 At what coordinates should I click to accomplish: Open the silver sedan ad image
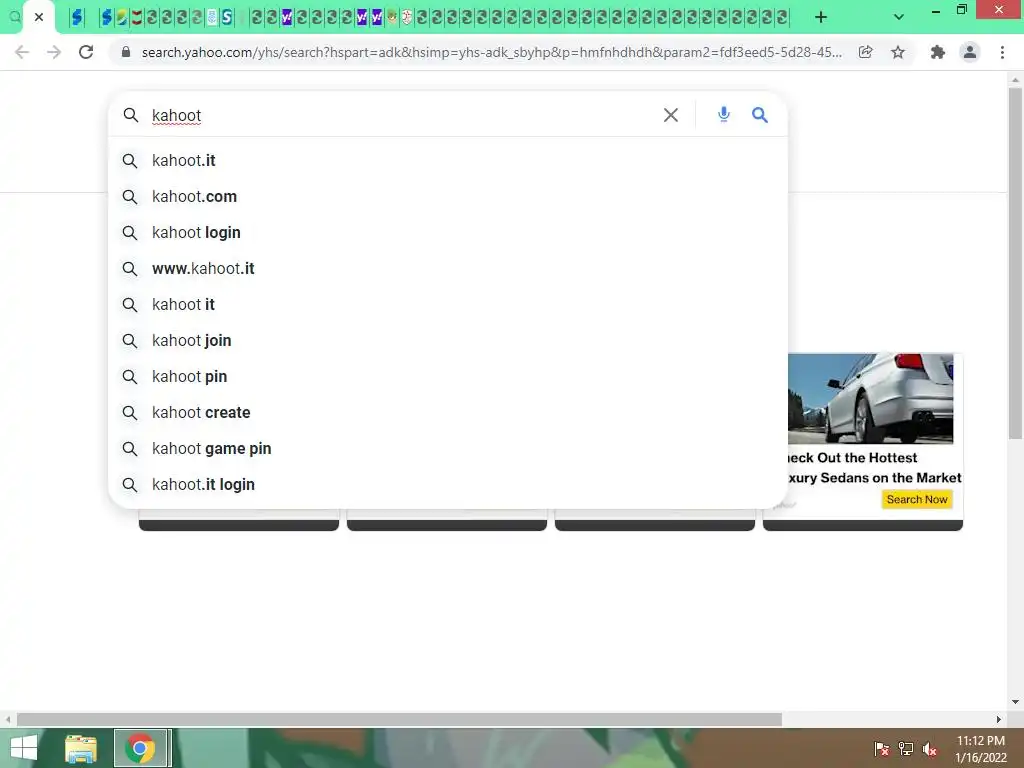tap(871, 399)
